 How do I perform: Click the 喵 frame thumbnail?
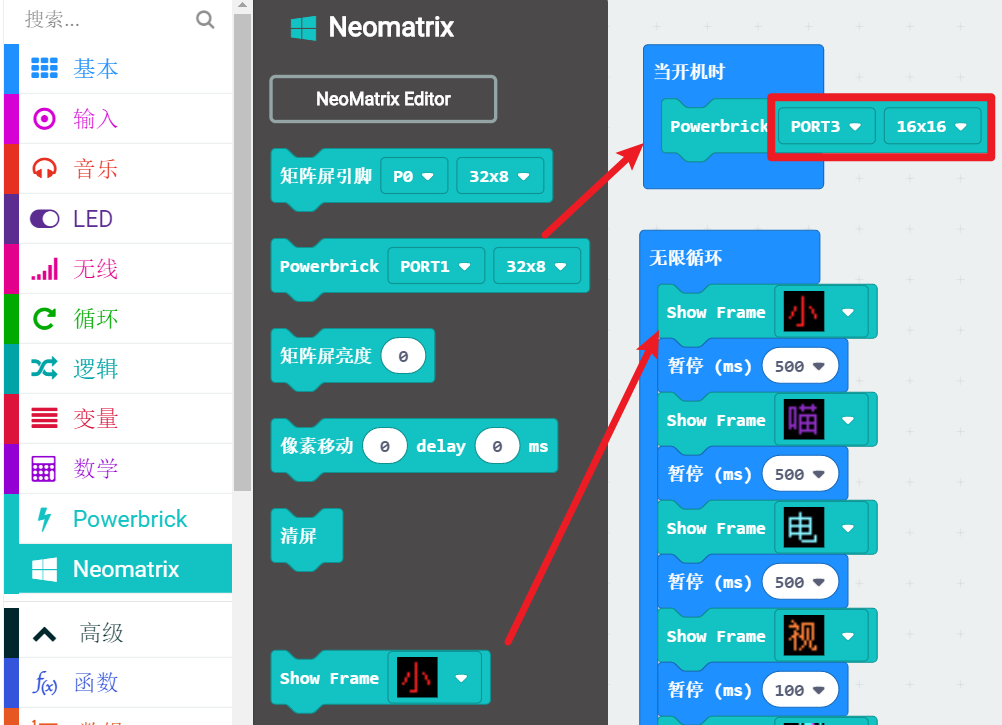[x=804, y=420]
